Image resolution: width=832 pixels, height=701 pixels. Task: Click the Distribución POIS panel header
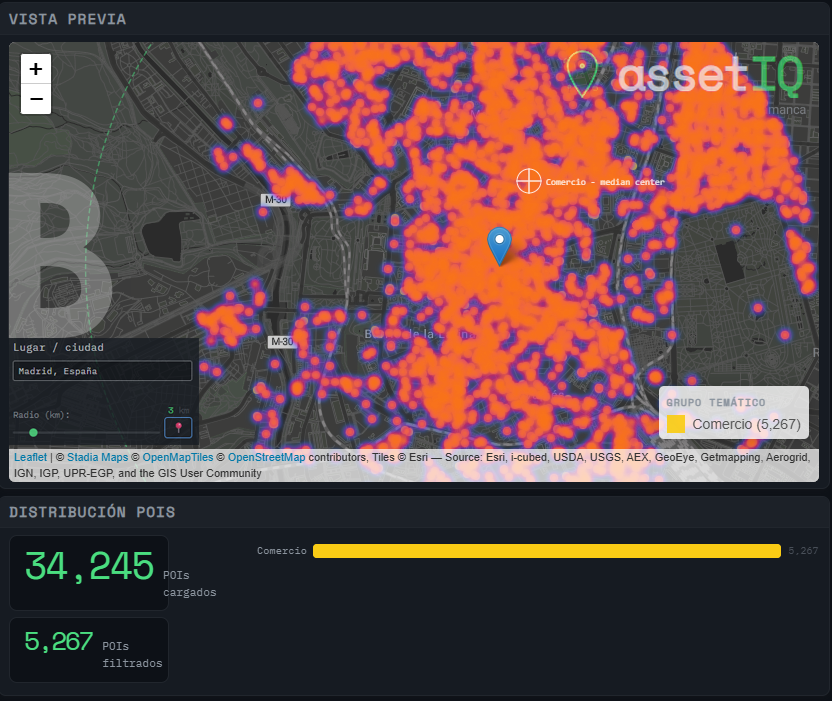click(92, 512)
